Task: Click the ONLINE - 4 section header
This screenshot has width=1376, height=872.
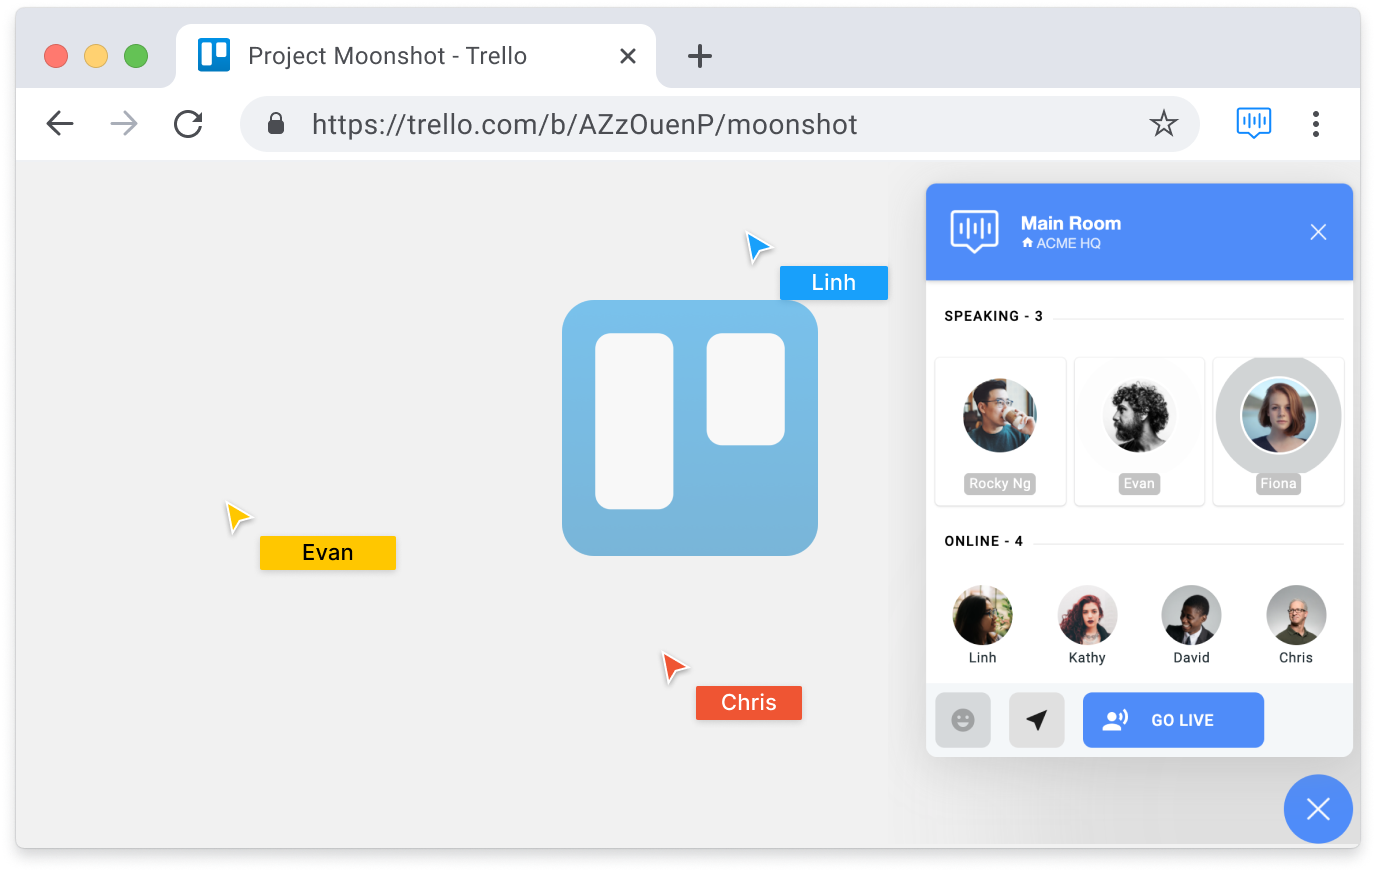Action: click(984, 541)
